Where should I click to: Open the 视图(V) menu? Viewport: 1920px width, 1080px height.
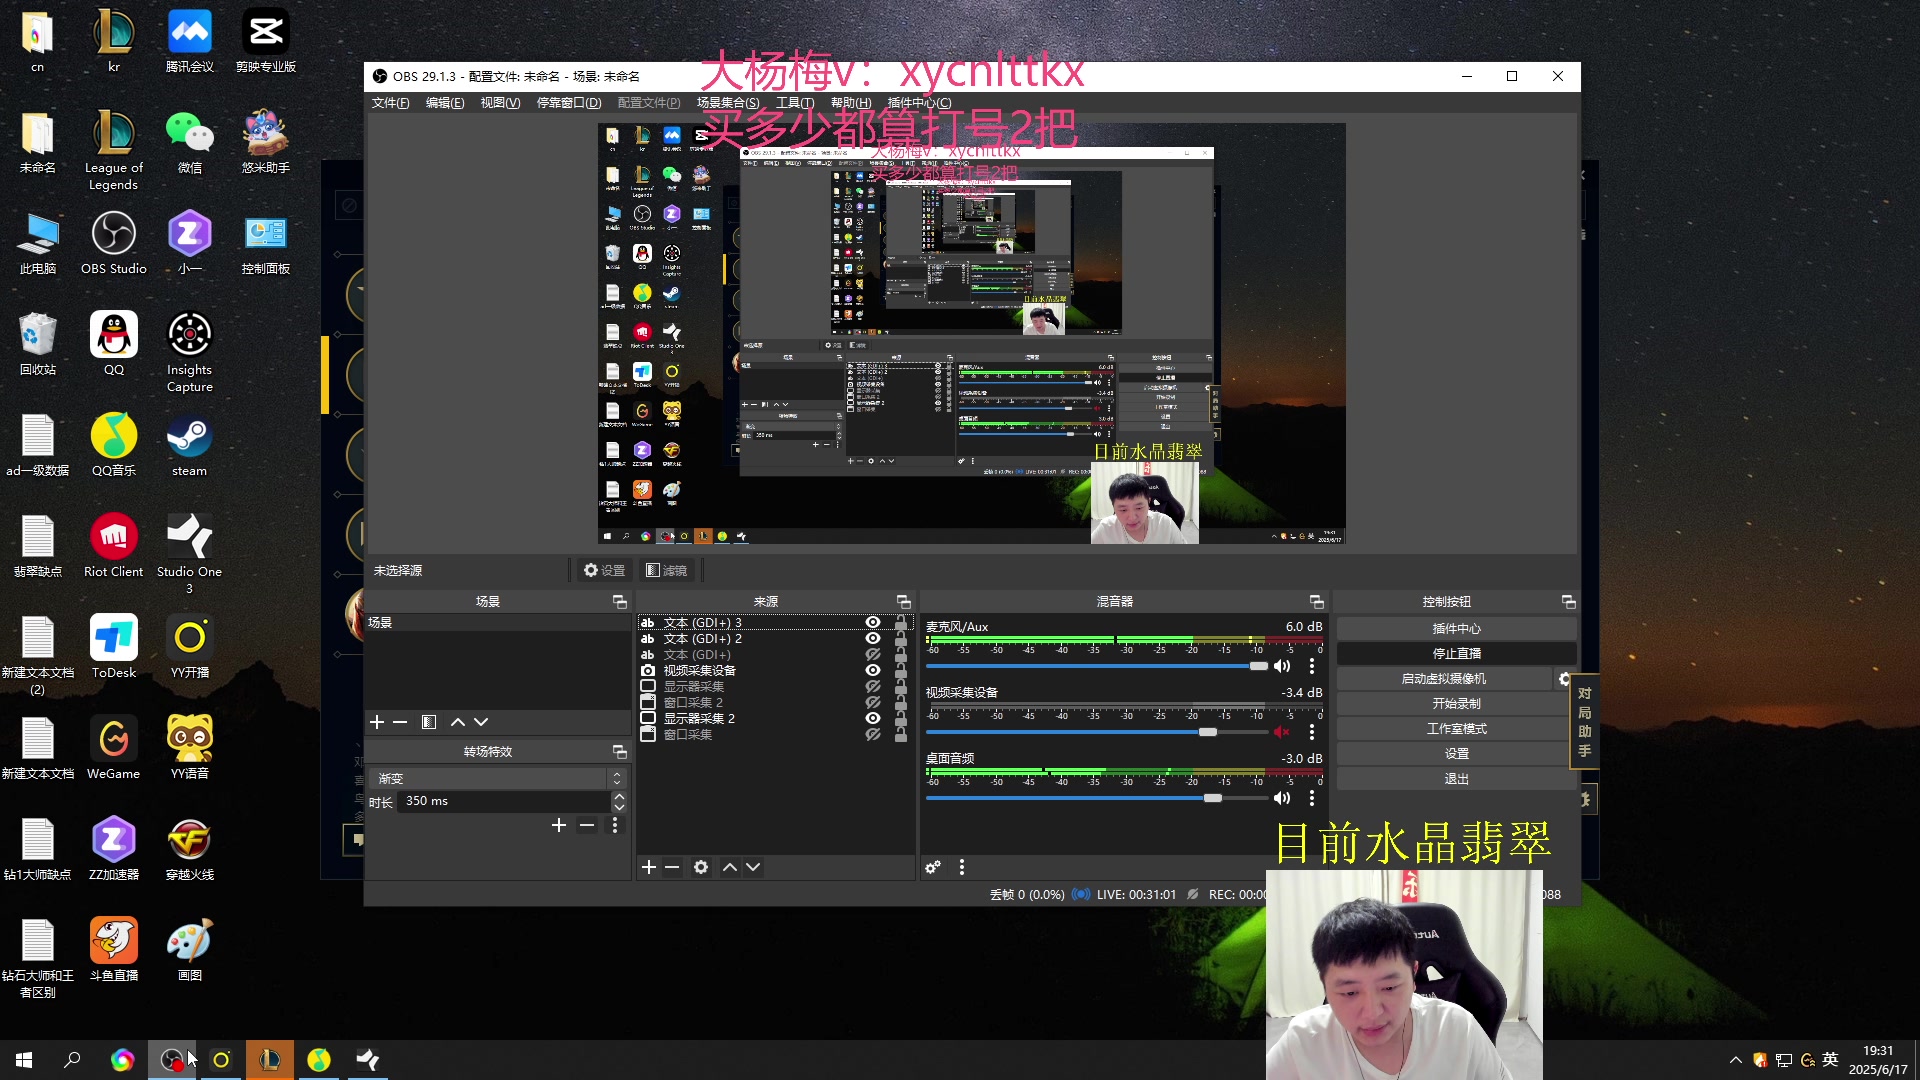tap(500, 103)
